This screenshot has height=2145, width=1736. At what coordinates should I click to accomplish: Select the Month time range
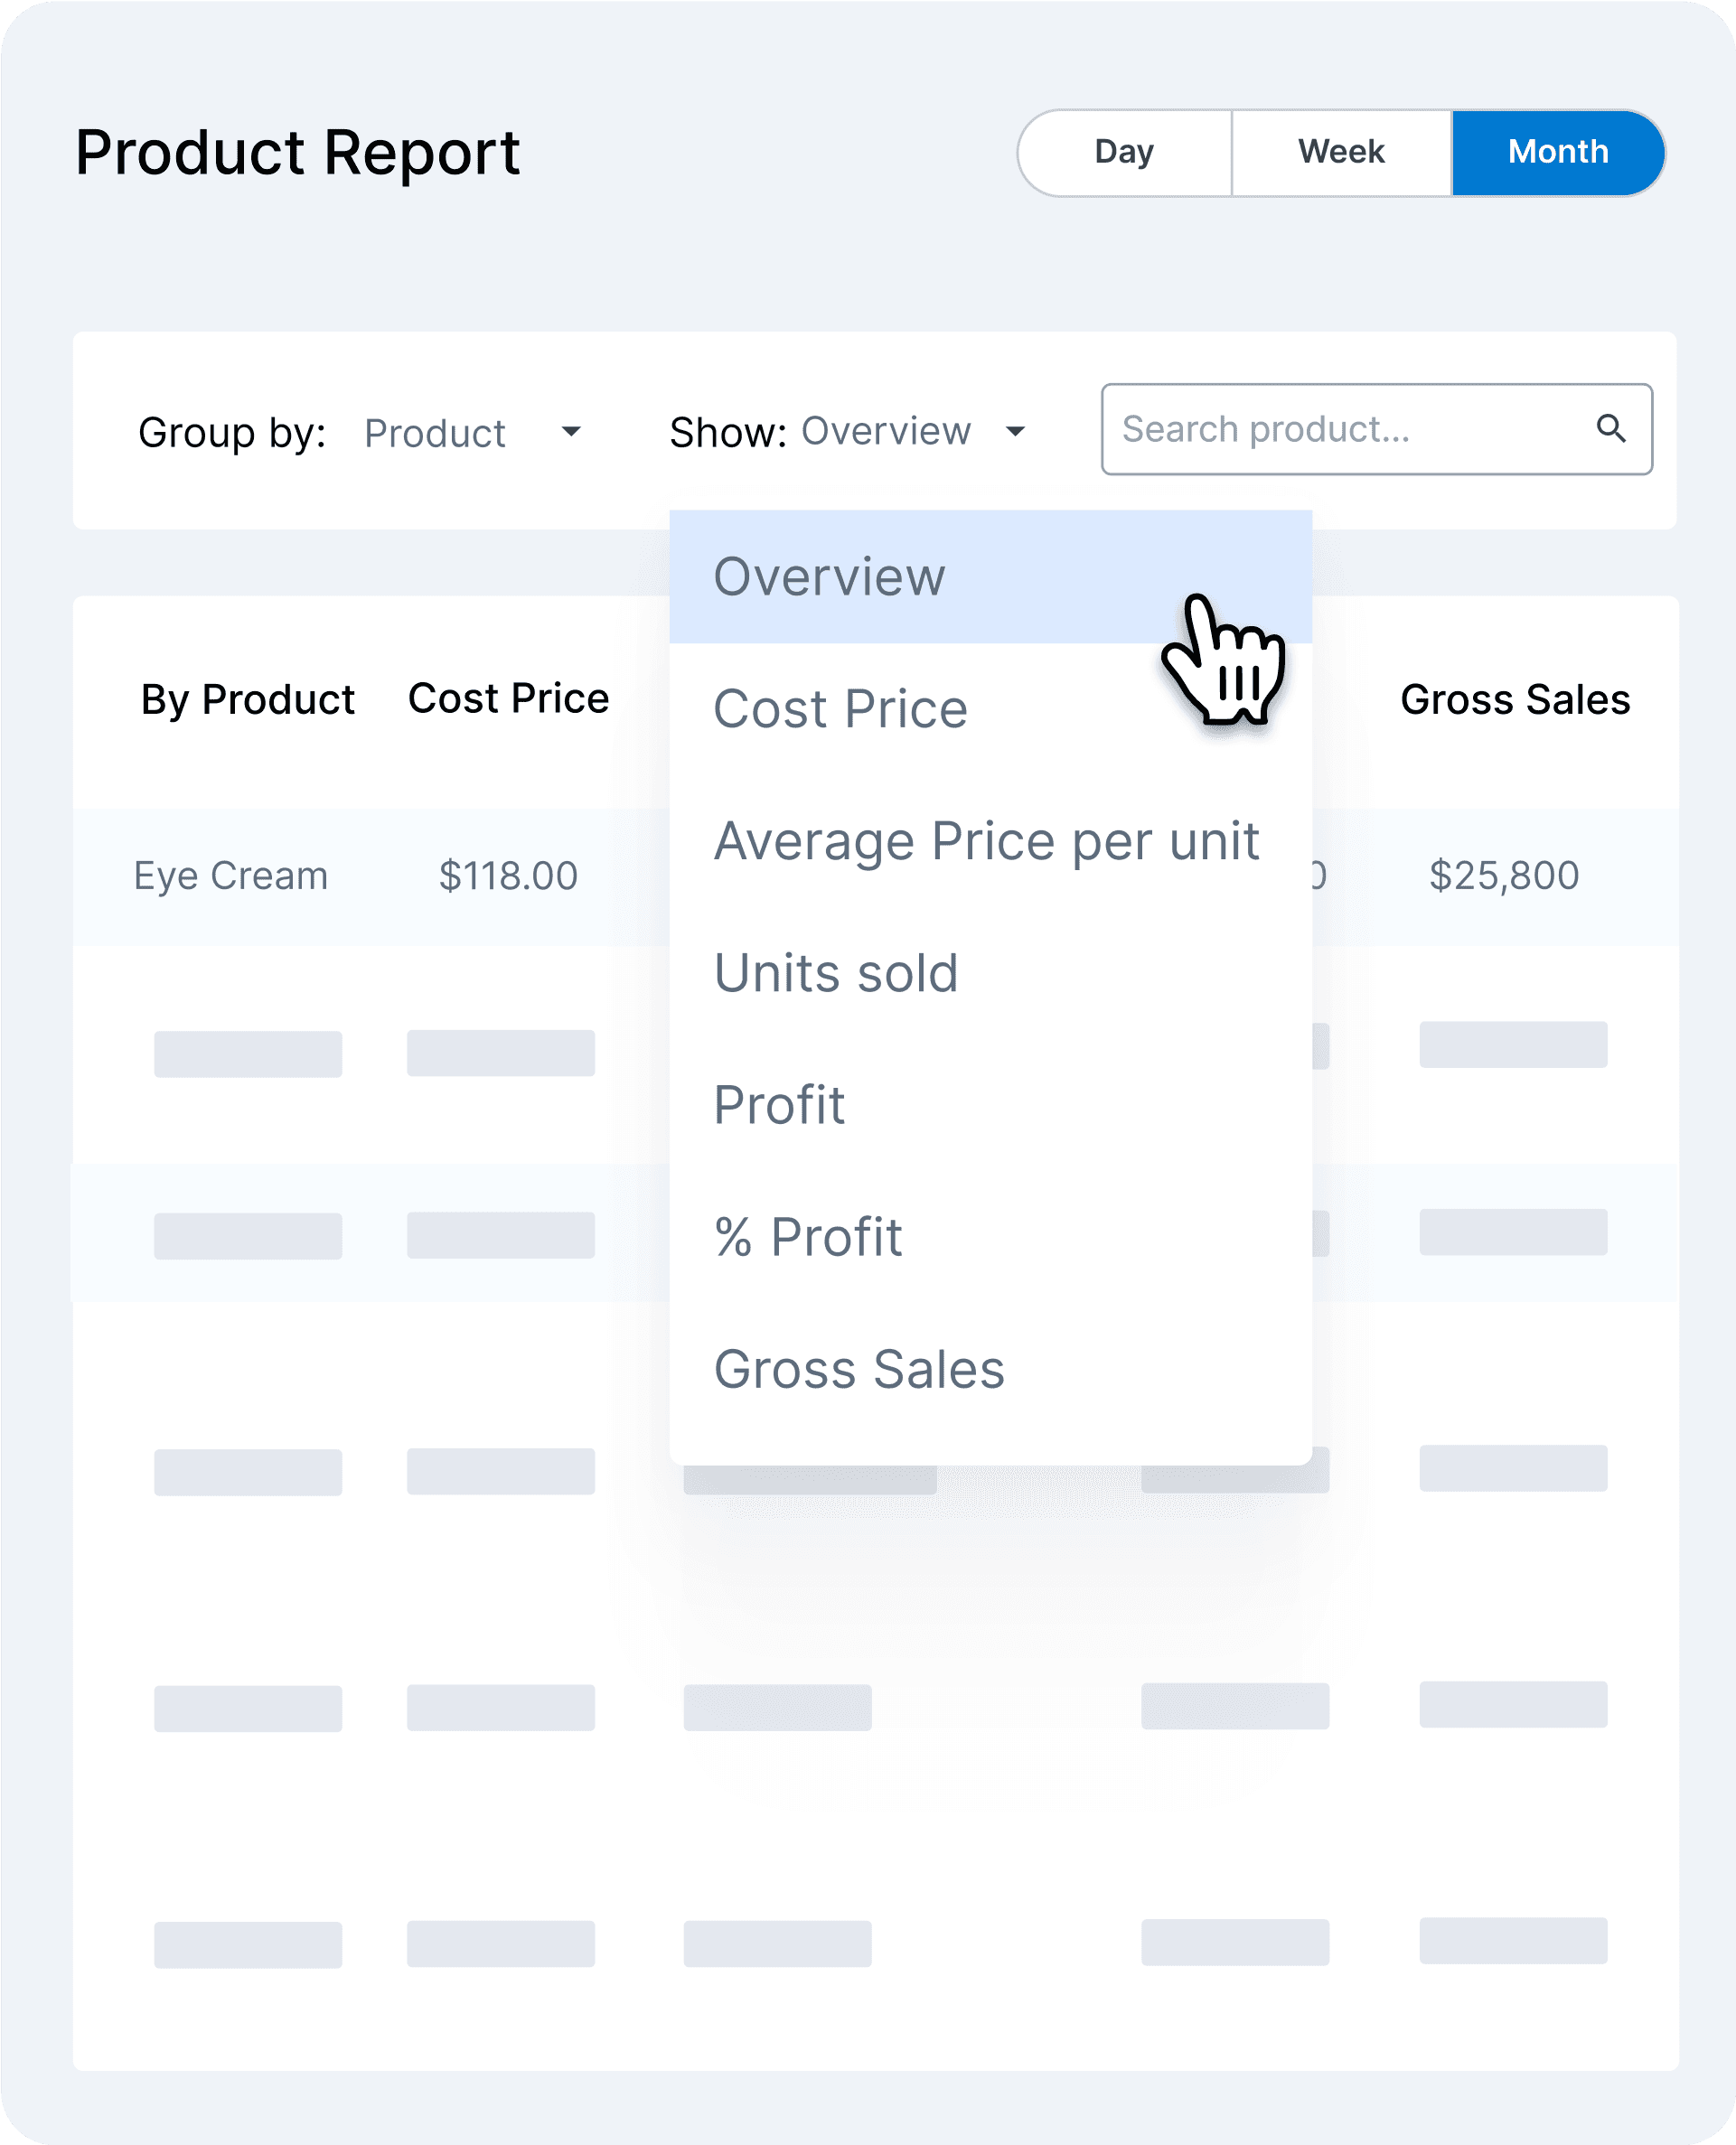[1557, 152]
